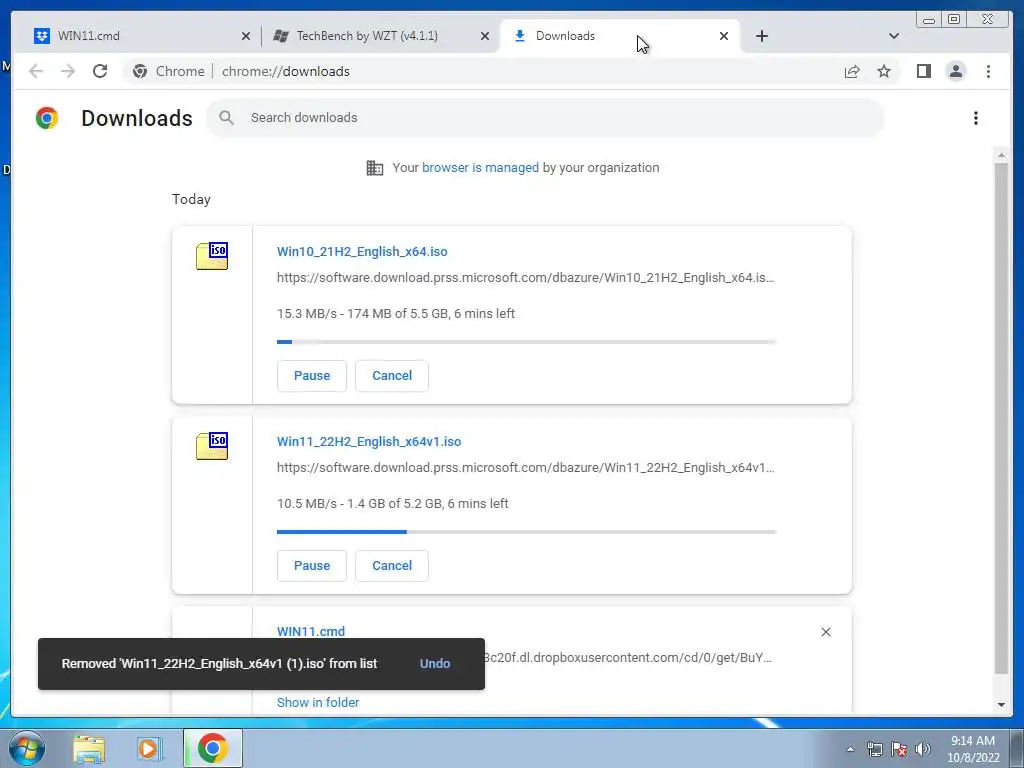Viewport: 1024px width, 768px height.
Task: Click the page vertical scrollbar thumb
Action: coord(1001,418)
